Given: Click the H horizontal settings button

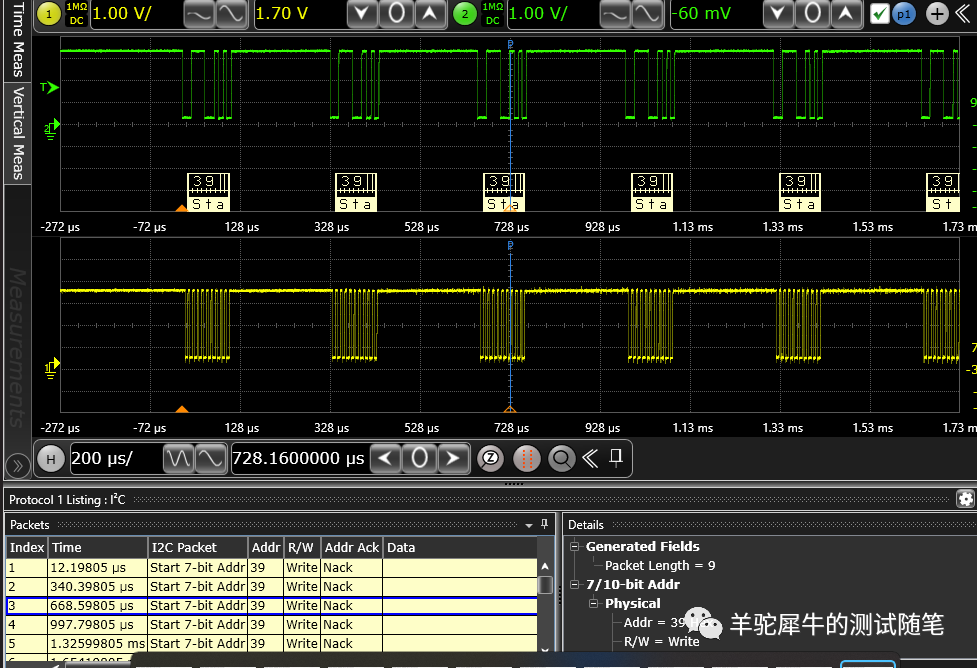Looking at the screenshot, I should (50, 459).
